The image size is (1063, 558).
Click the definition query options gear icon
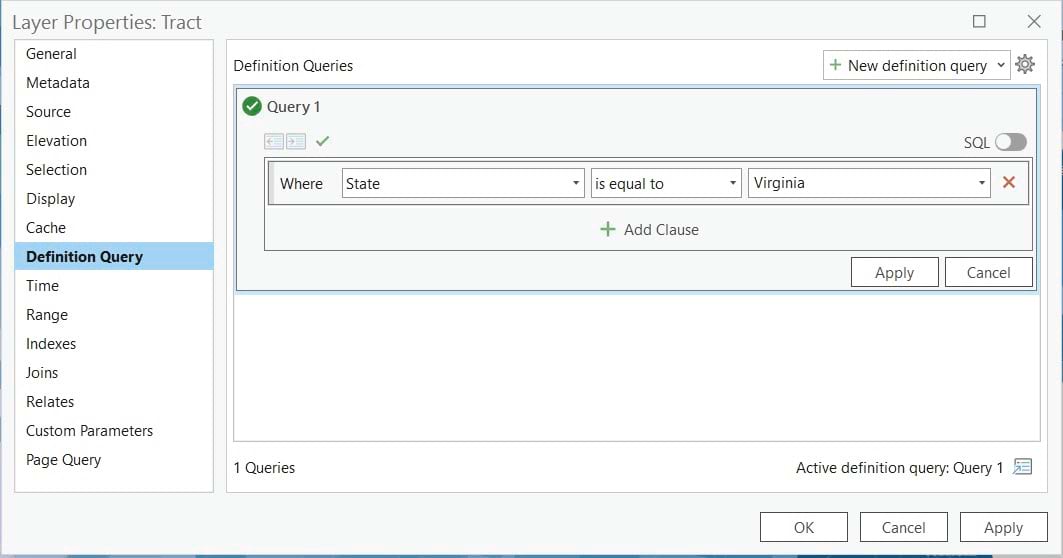click(x=1025, y=65)
